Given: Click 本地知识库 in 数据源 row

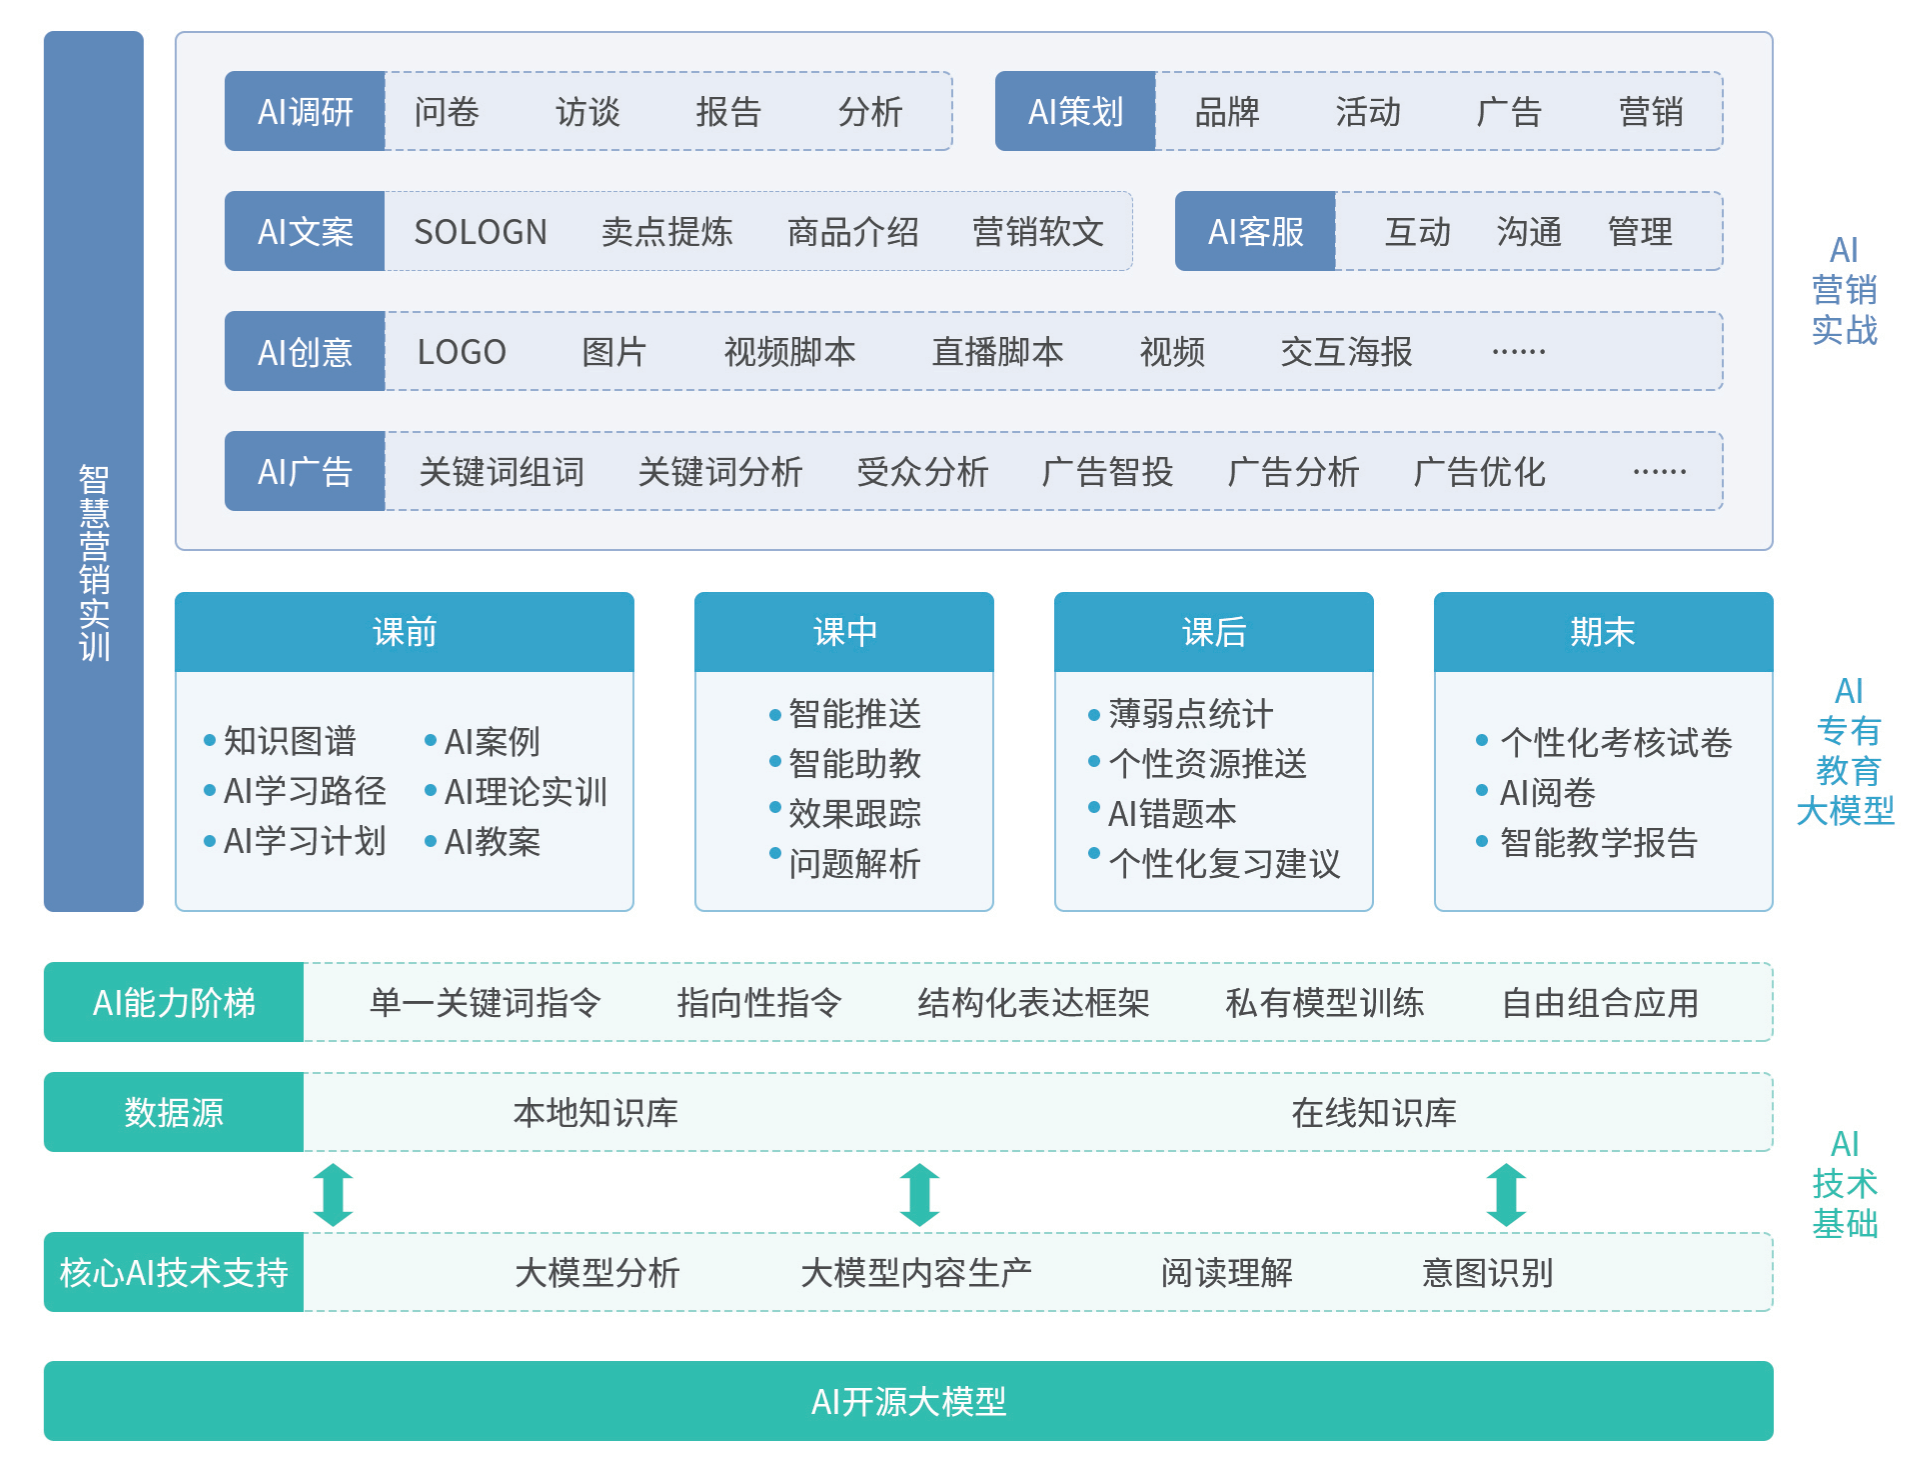Looking at the screenshot, I should pyautogui.click(x=596, y=1113).
